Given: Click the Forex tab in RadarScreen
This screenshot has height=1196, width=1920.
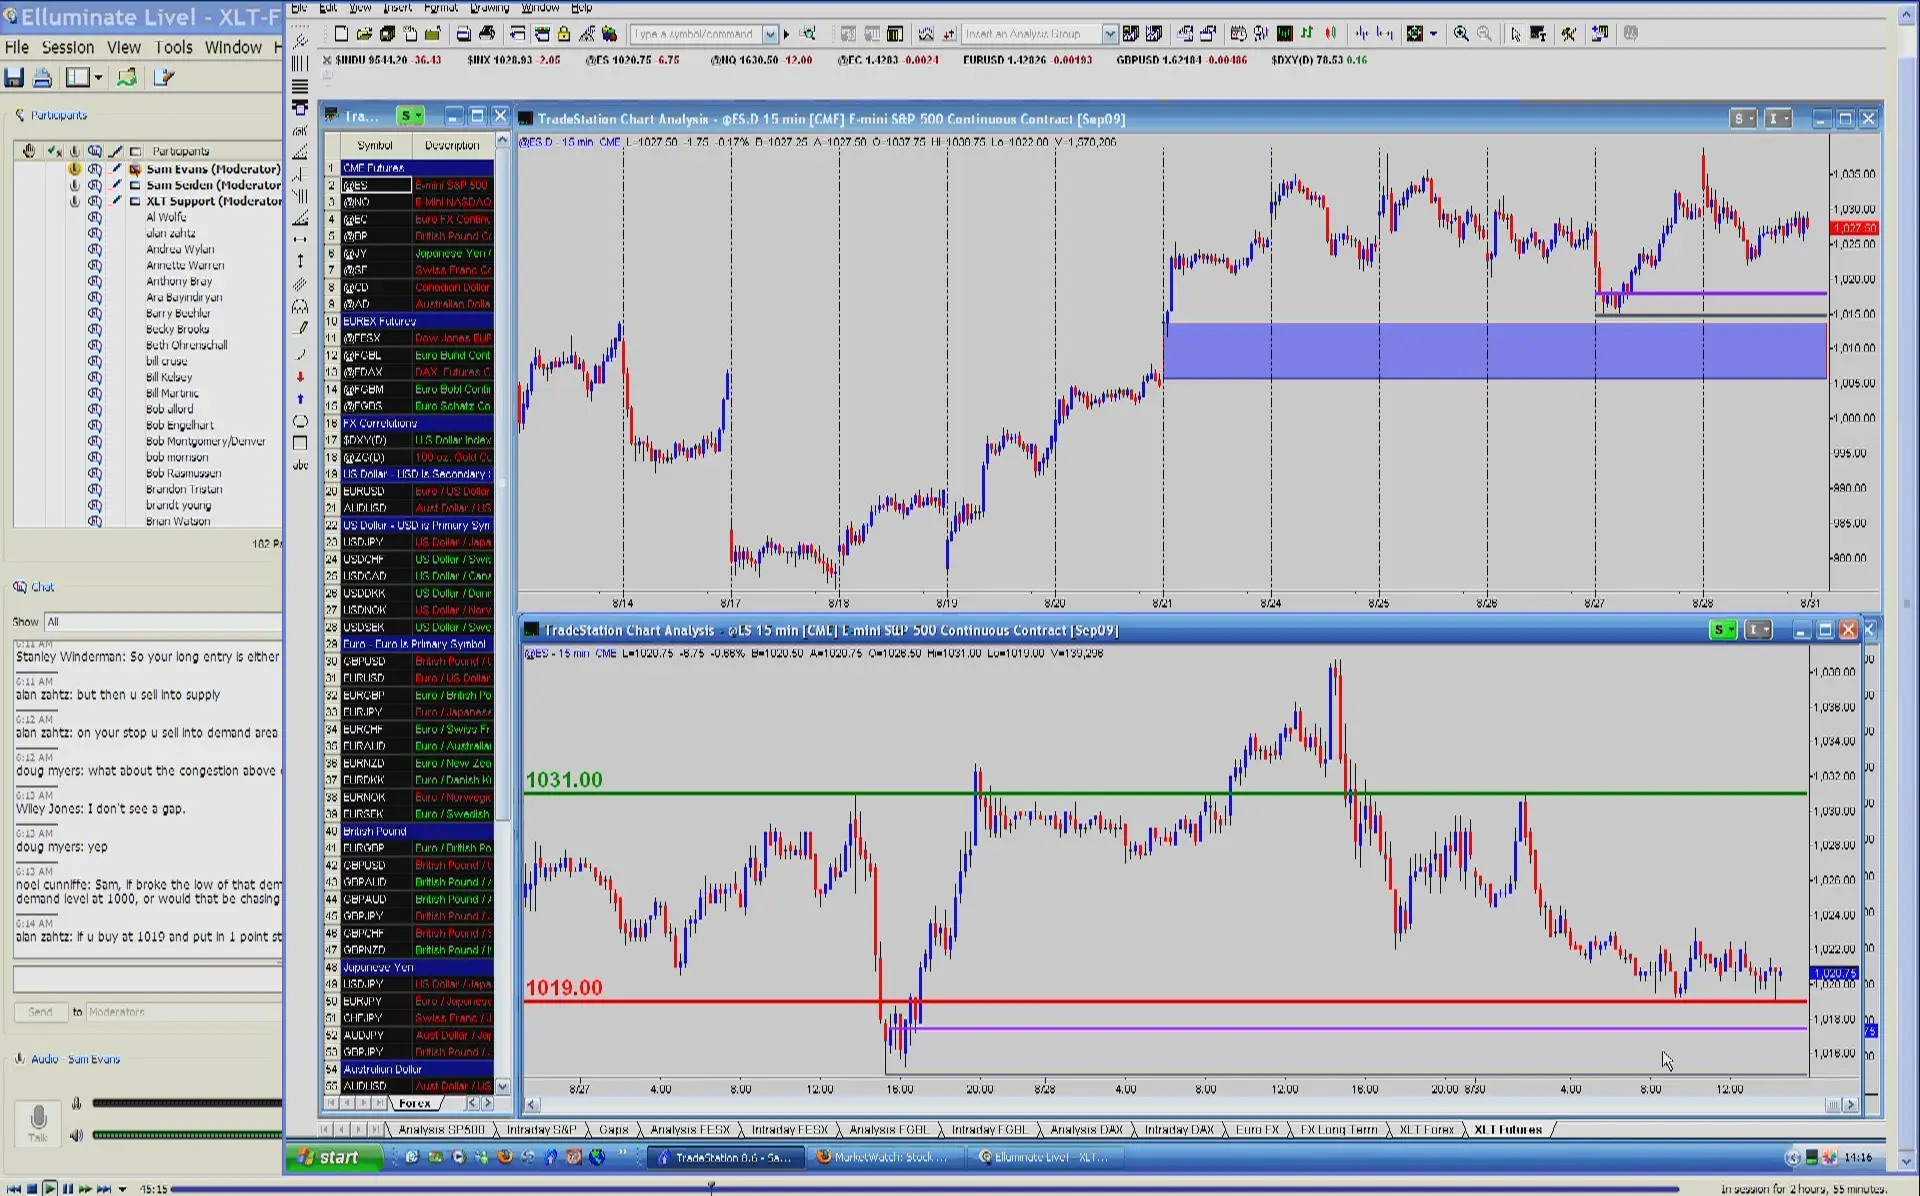Looking at the screenshot, I should [x=414, y=1104].
